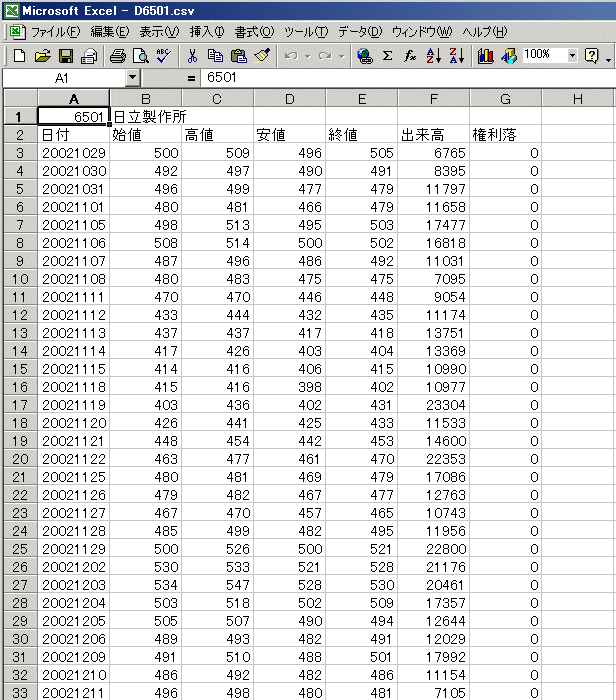Open the 編集(E) menu
The height and width of the screenshot is (700, 616).
[110, 32]
